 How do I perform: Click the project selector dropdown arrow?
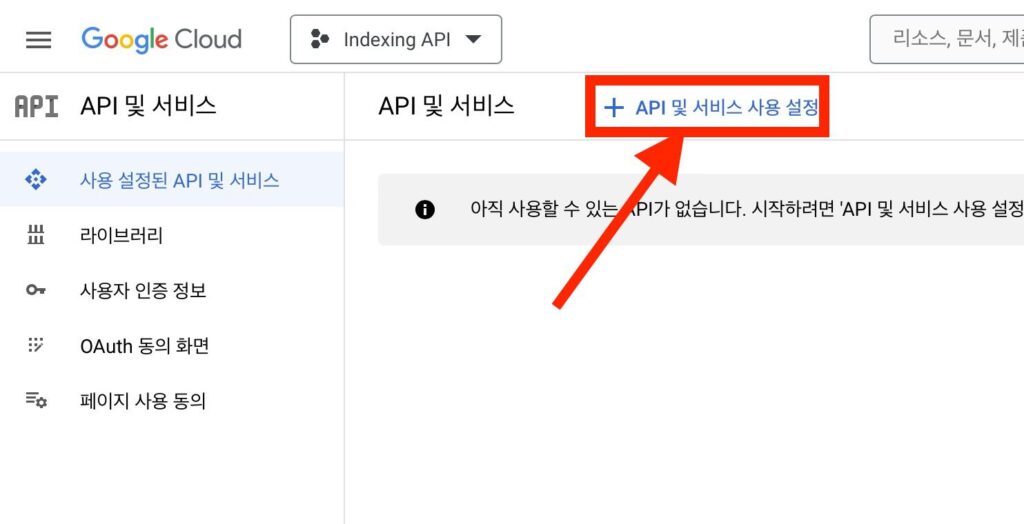(474, 40)
